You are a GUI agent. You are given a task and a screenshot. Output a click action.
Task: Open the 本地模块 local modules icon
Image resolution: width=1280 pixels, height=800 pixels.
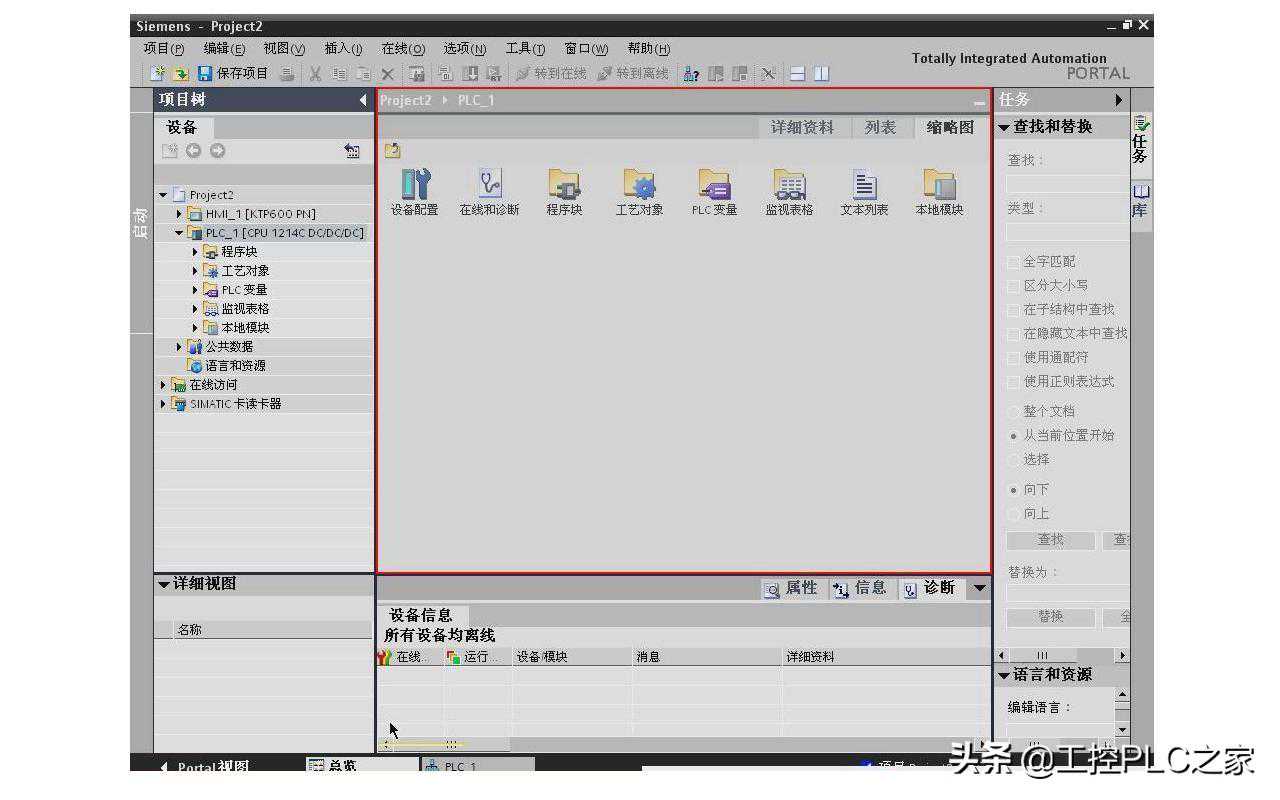[x=939, y=186]
